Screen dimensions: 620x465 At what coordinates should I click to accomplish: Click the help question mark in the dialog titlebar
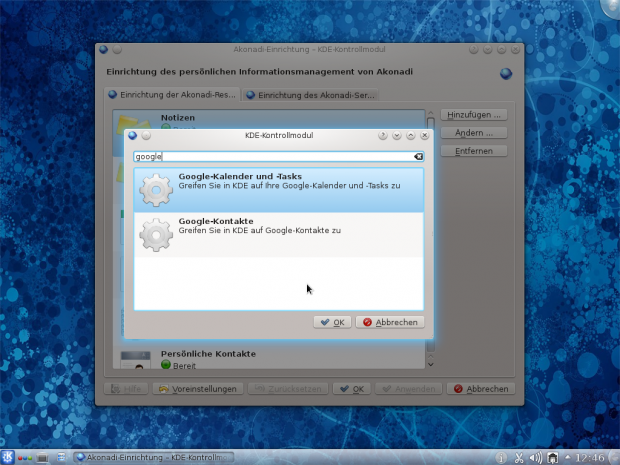pos(383,135)
